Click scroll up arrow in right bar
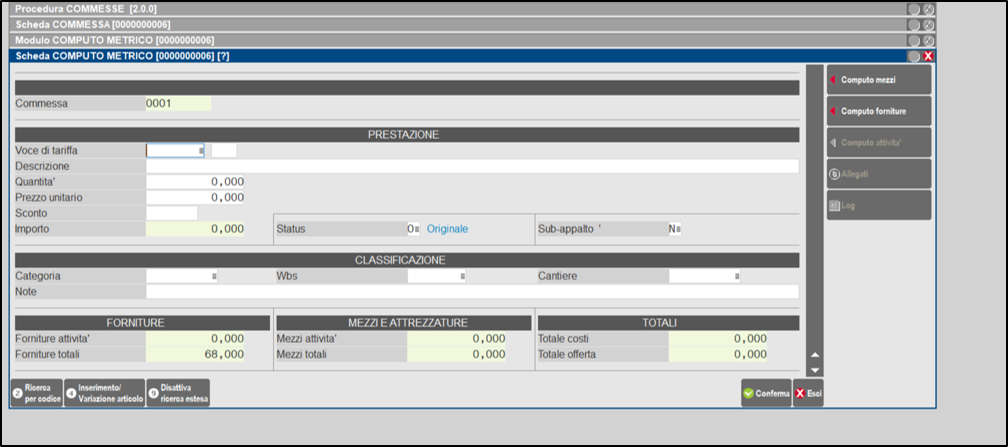1008x447 pixels. (x=815, y=355)
